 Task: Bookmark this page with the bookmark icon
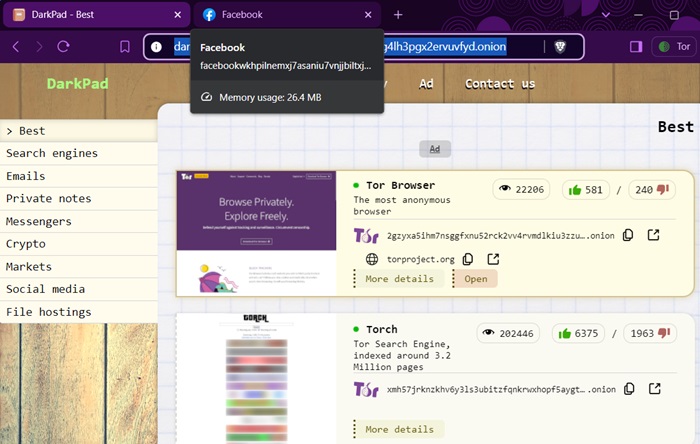coord(125,46)
